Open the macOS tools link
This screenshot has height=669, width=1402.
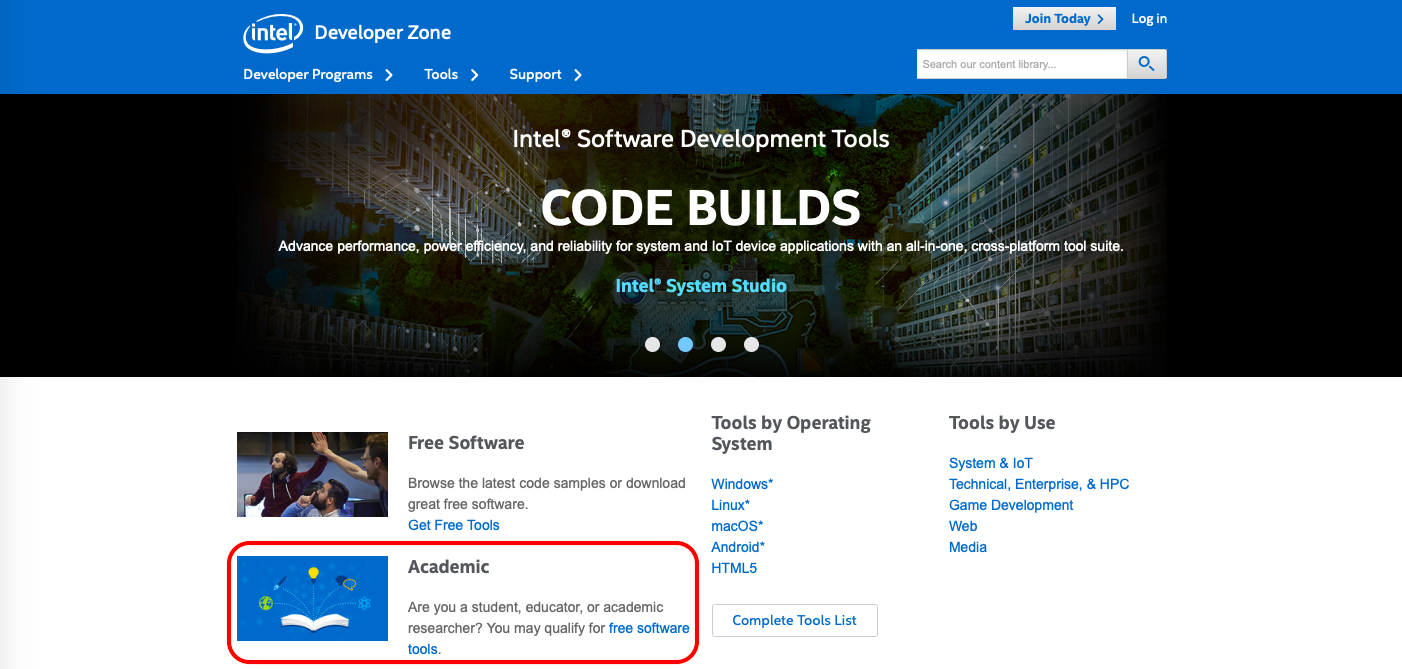click(x=736, y=526)
